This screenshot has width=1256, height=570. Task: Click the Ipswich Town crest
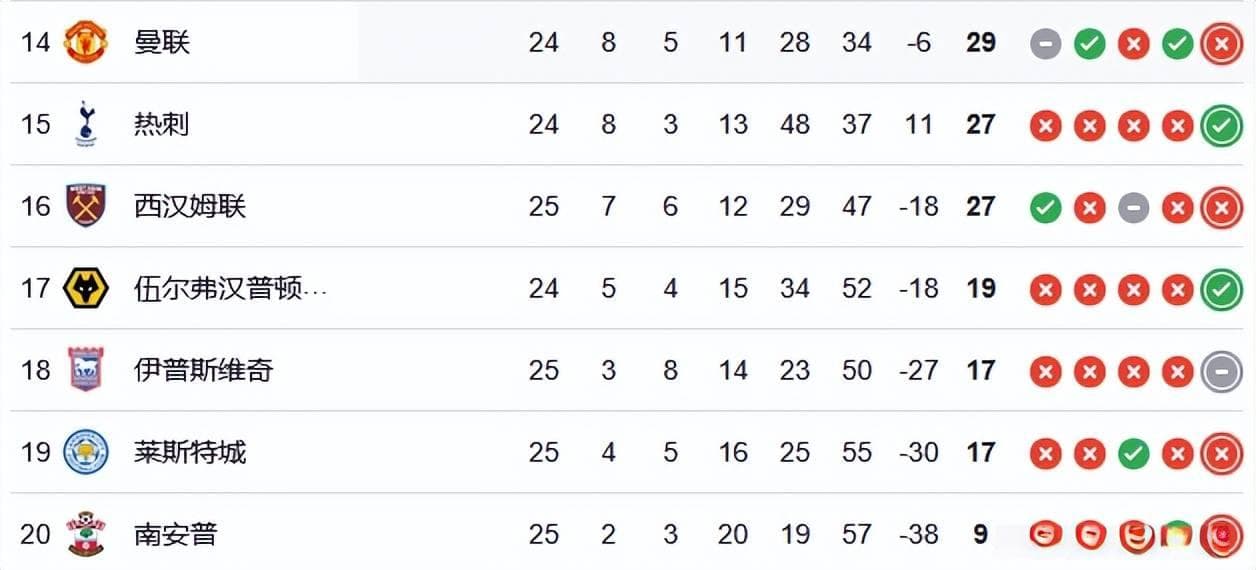[85, 370]
